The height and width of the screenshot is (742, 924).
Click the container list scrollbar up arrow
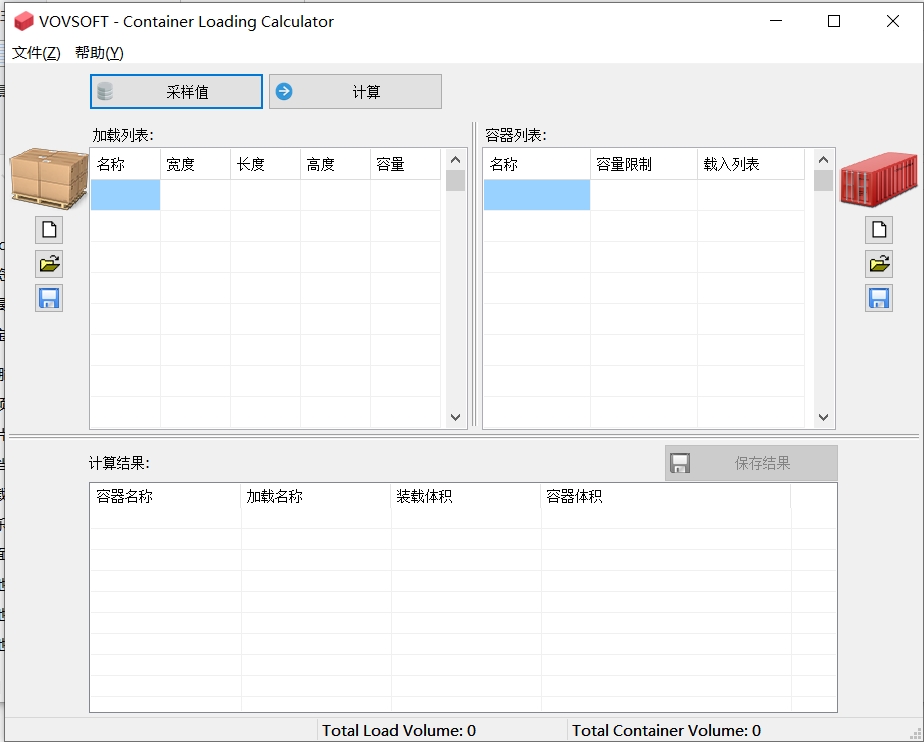823,160
